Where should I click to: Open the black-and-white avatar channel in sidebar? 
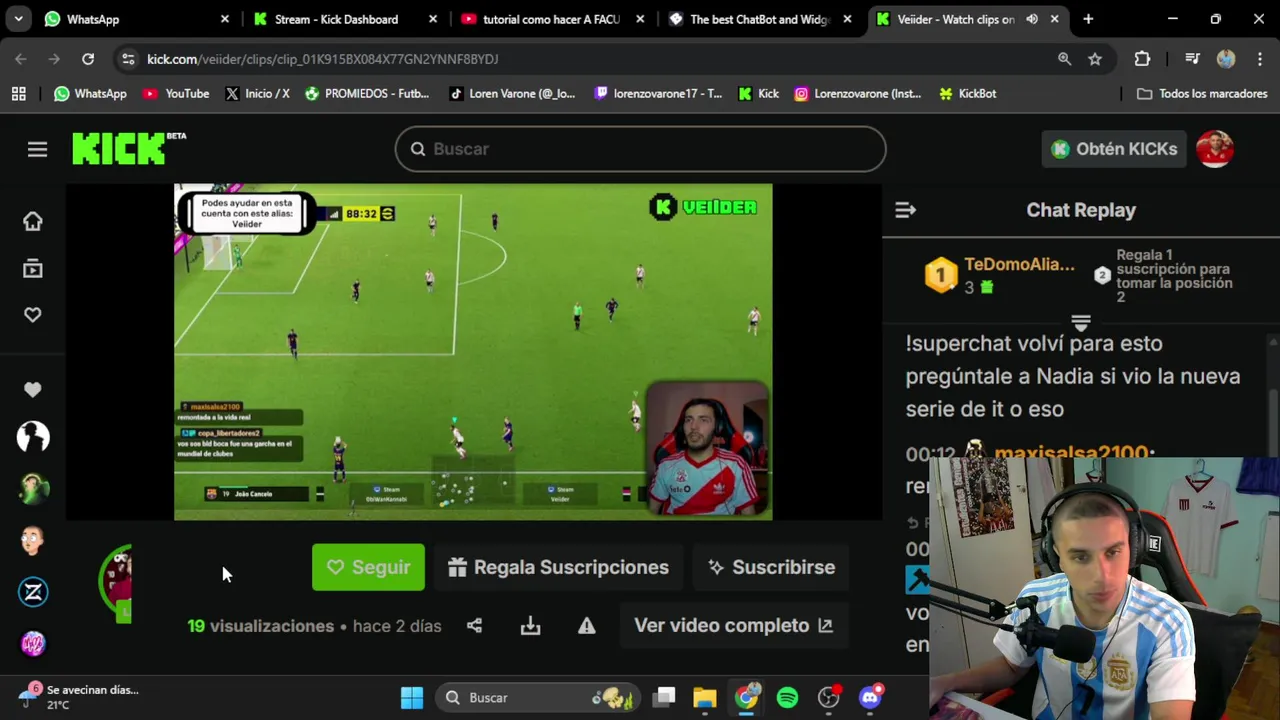tap(33, 437)
